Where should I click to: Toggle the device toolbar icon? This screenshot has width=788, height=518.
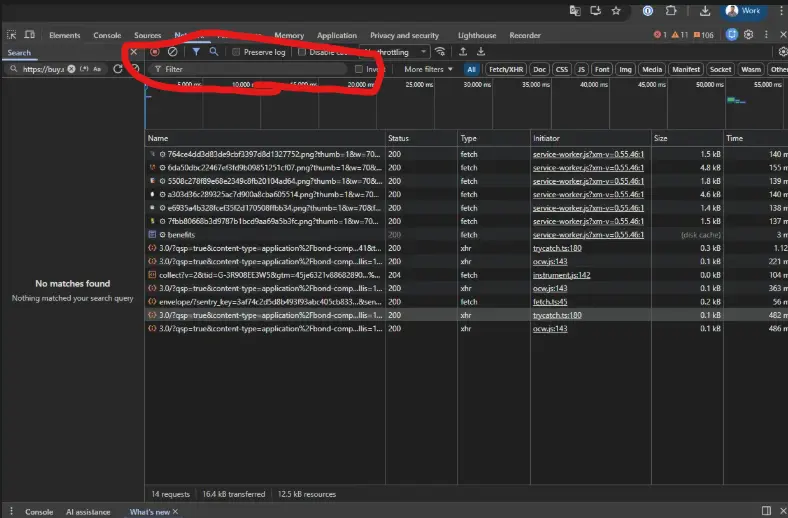tap(30, 35)
